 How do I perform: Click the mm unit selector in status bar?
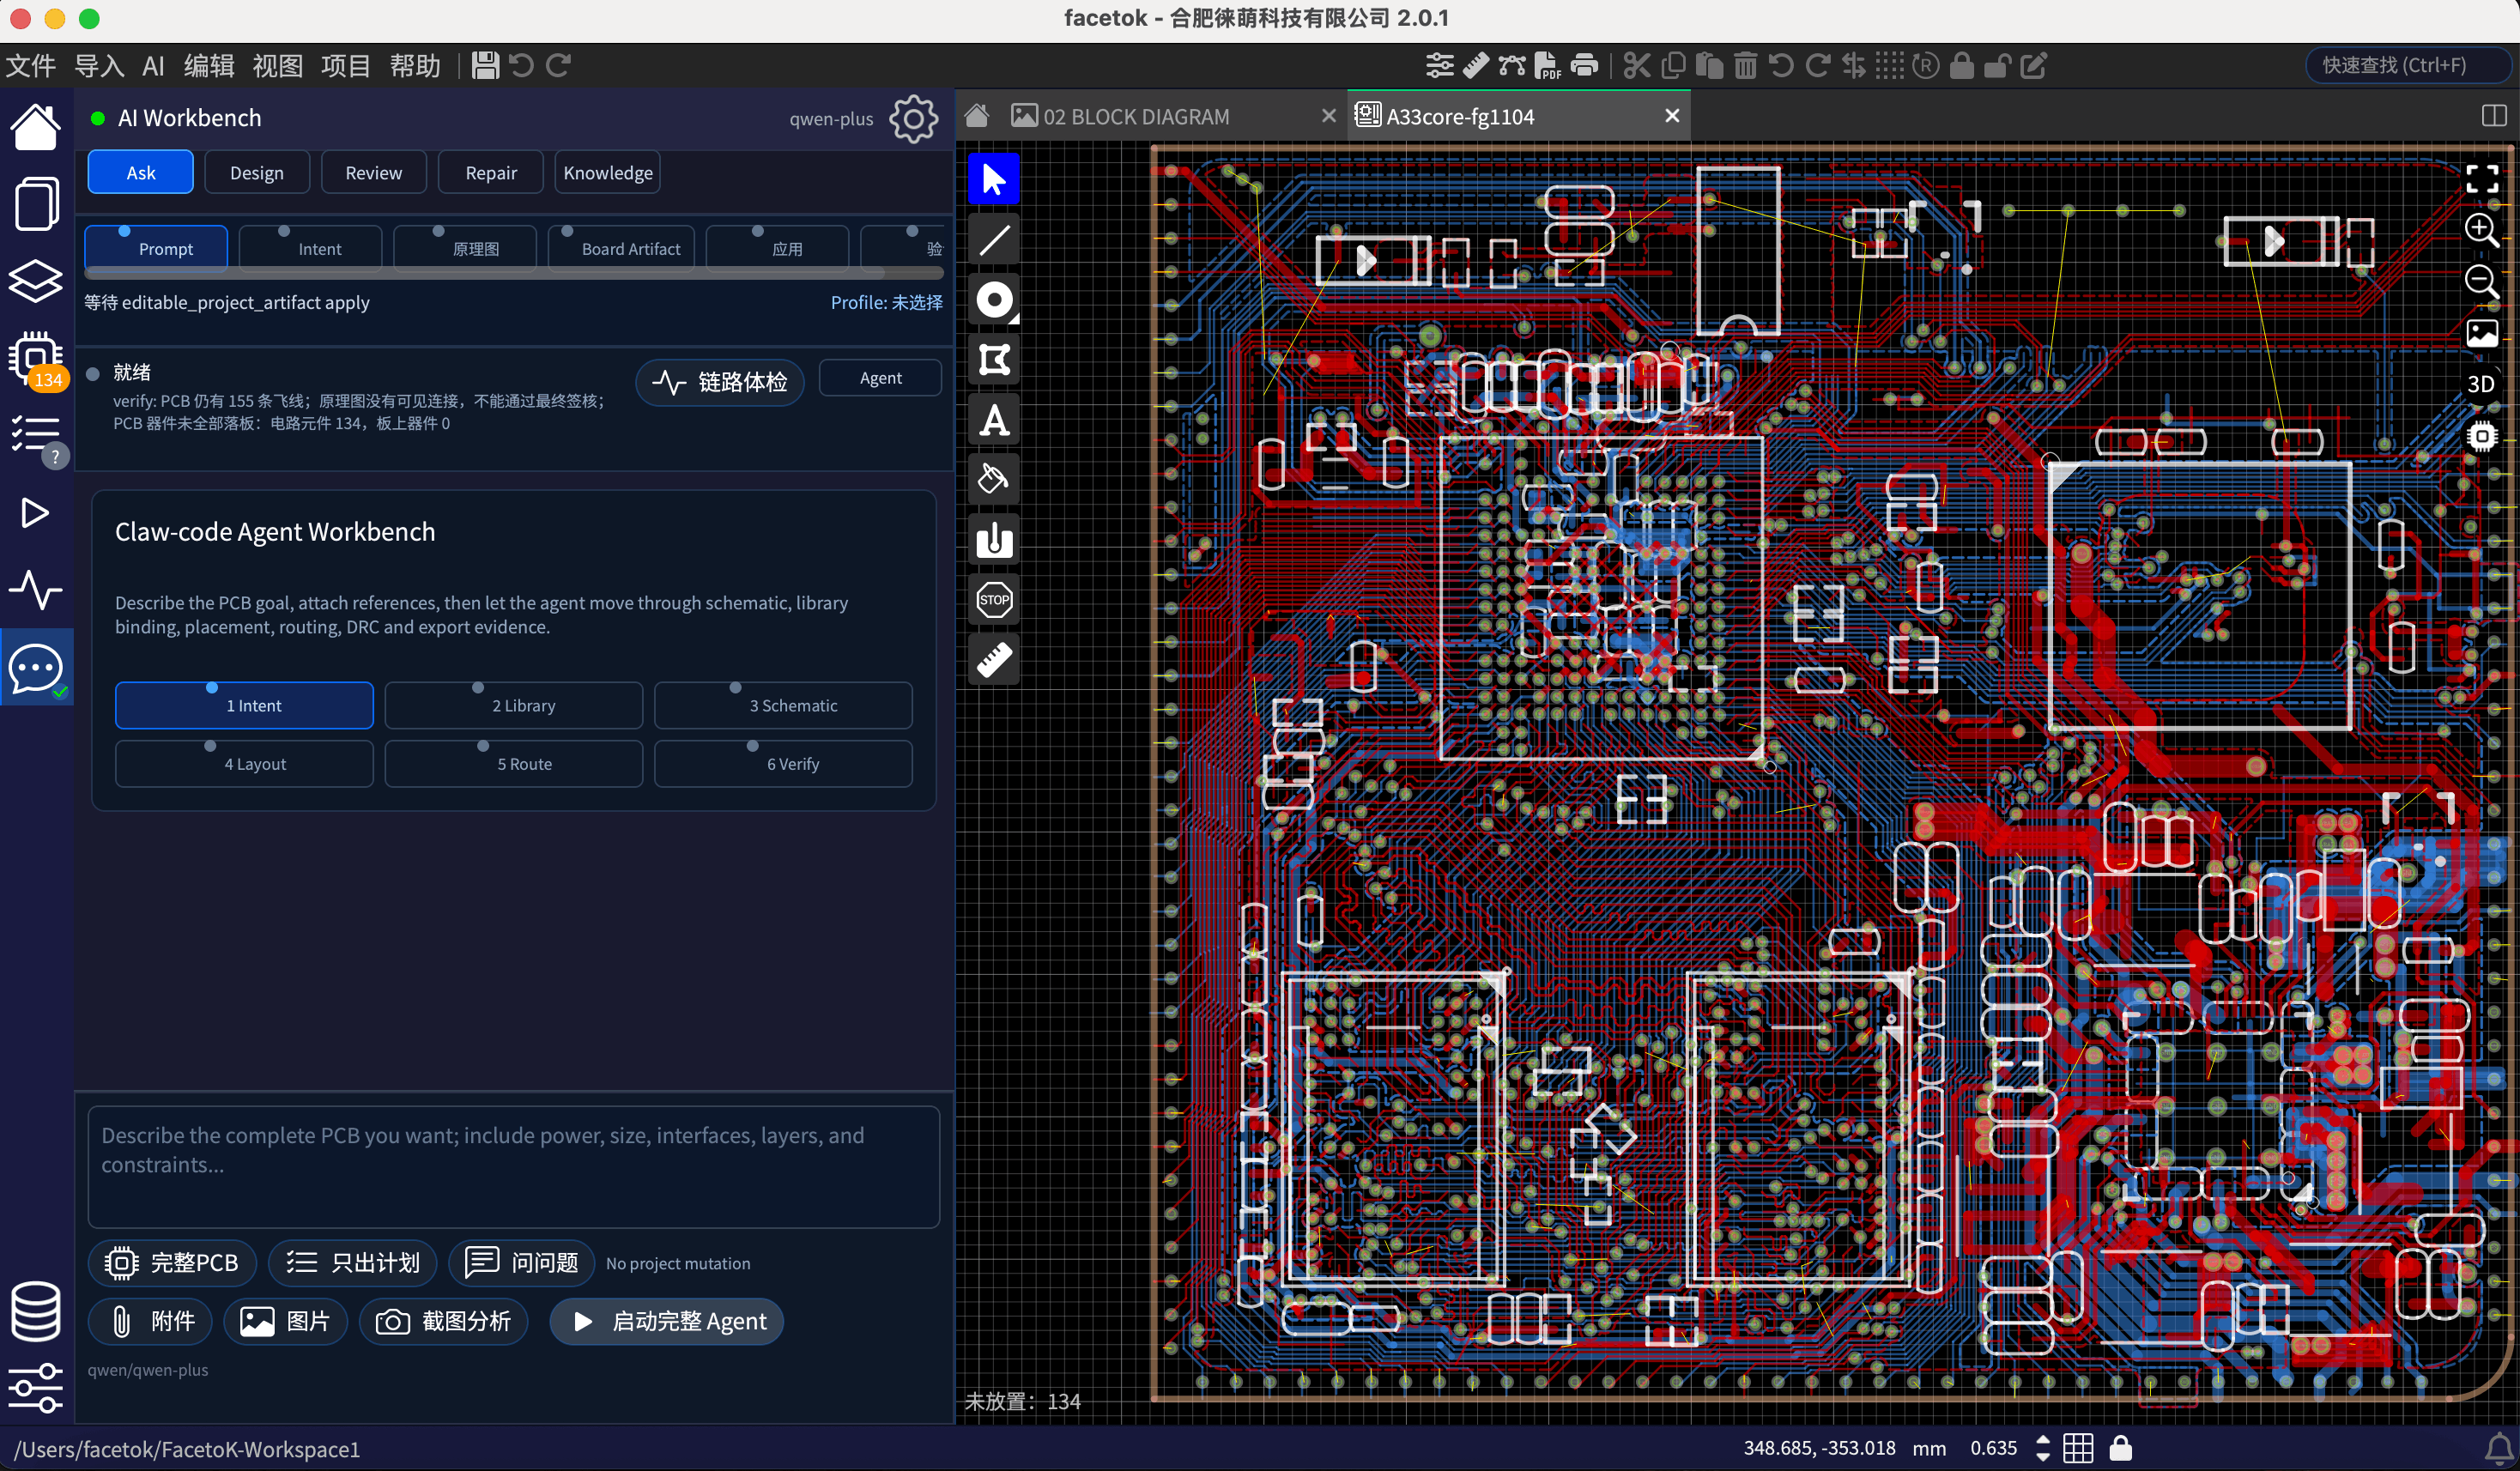(x=1929, y=1448)
